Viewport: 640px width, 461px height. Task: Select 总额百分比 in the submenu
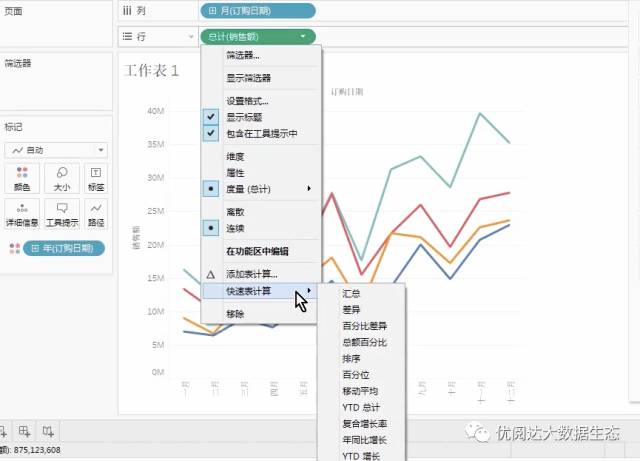click(x=364, y=342)
